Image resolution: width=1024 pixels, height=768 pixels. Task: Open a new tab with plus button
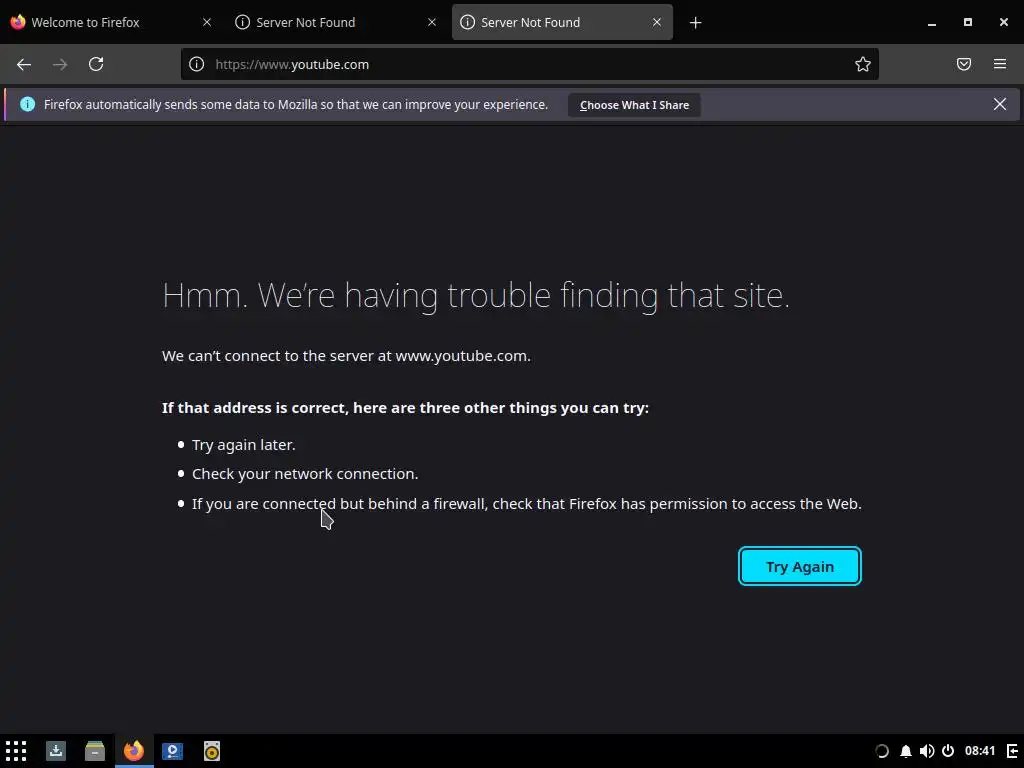[696, 23]
